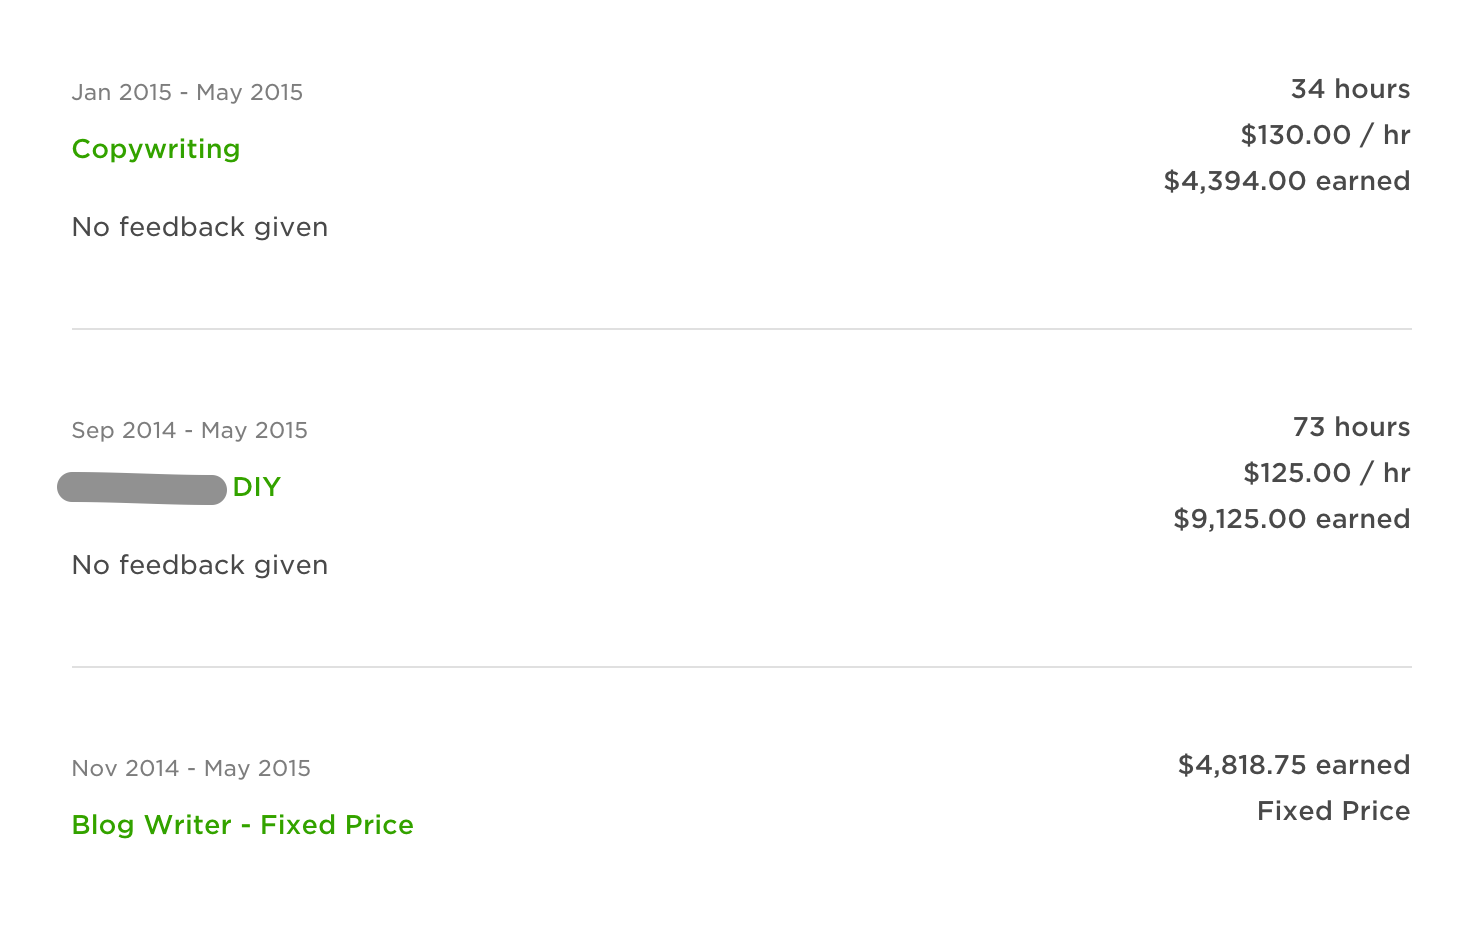Viewport: 1480px width, 926px height.
Task: Click the $4,818.75 earned amount
Action: (1293, 765)
